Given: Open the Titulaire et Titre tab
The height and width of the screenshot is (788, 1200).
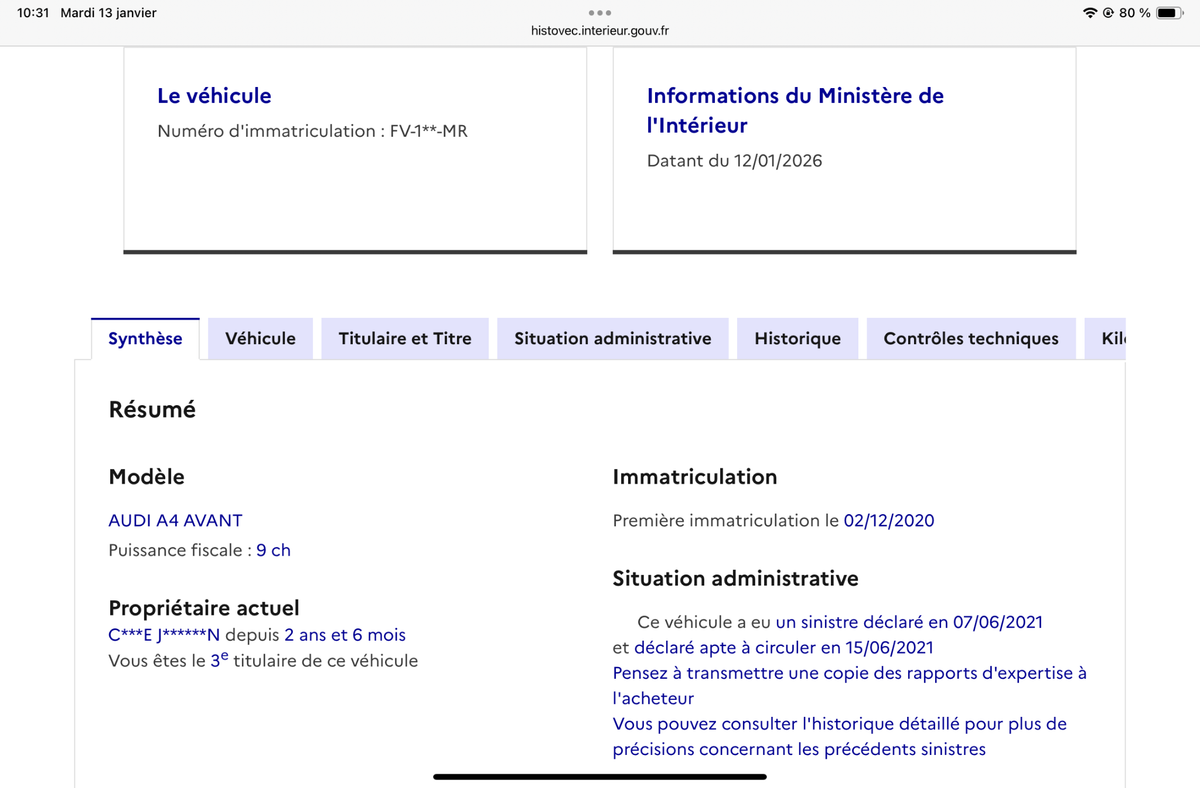Looking at the screenshot, I should click(404, 338).
